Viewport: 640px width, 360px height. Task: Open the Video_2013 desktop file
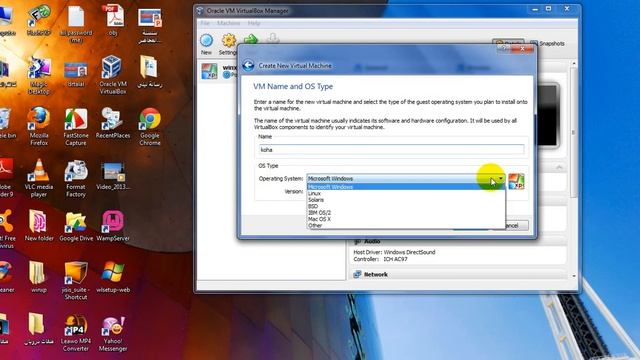coord(113,171)
